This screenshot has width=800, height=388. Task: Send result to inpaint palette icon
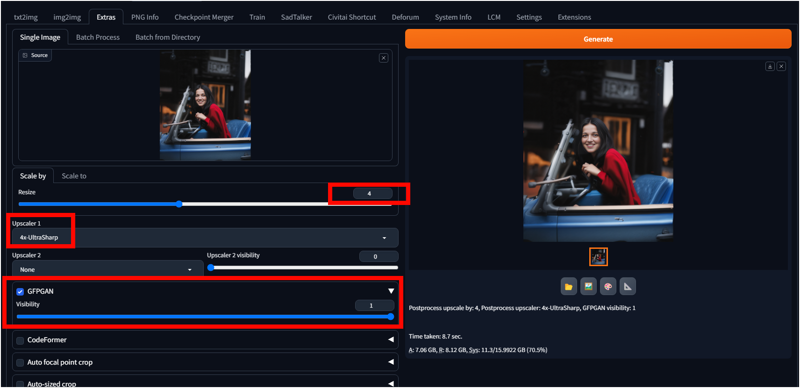pyautogui.click(x=608, y=286)
